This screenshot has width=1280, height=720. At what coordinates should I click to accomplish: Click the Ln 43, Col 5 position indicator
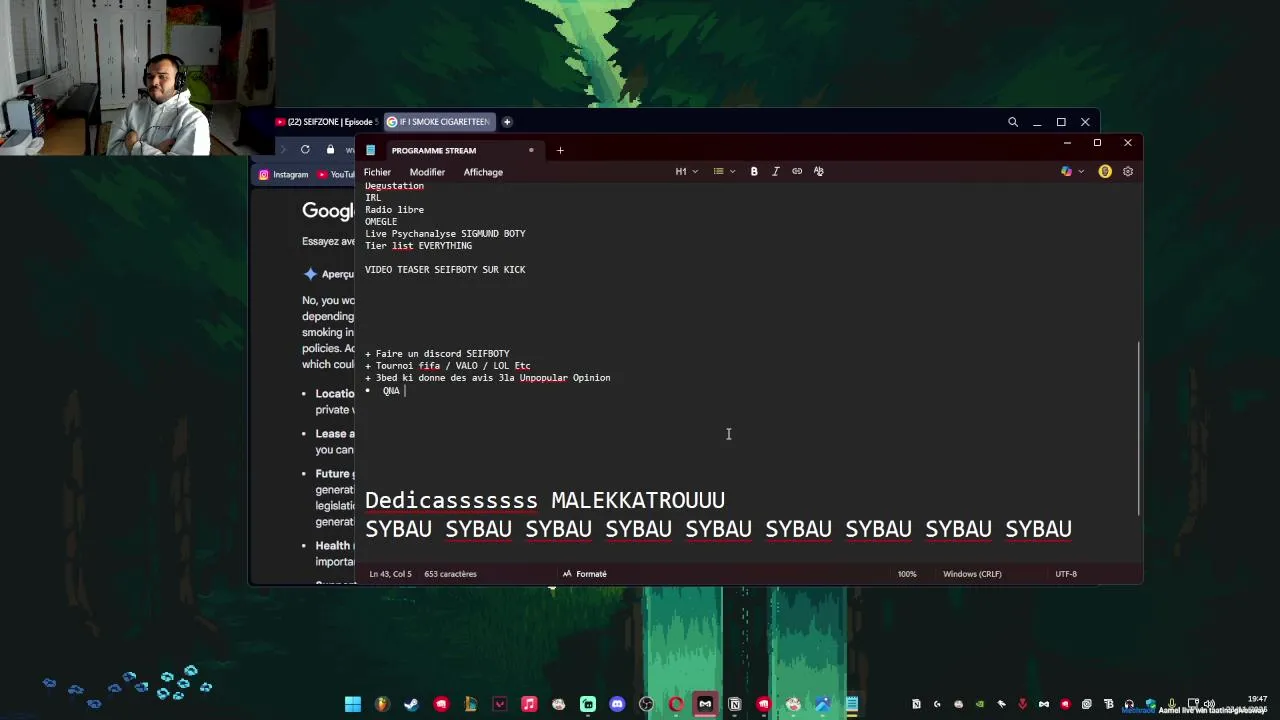pyautogui.click(x=390, y=574)
